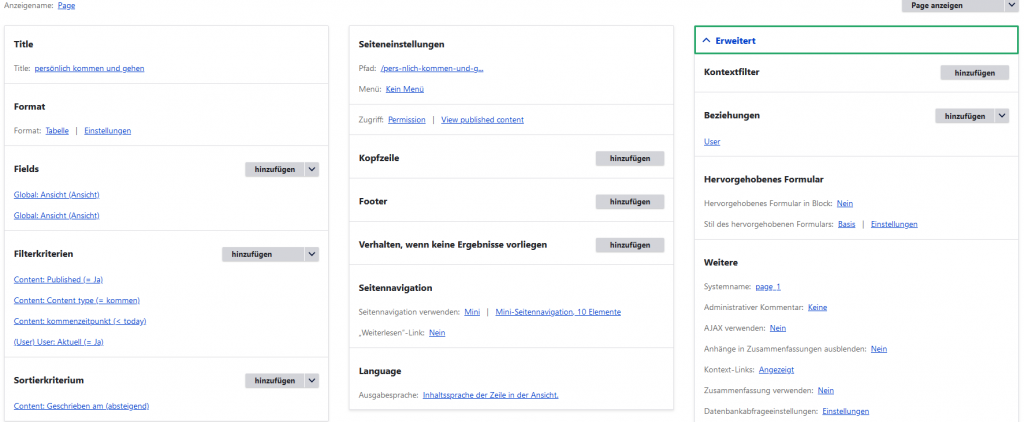Add a new Kontextfilter
The image size is (1024, 422).
(974, 73)
